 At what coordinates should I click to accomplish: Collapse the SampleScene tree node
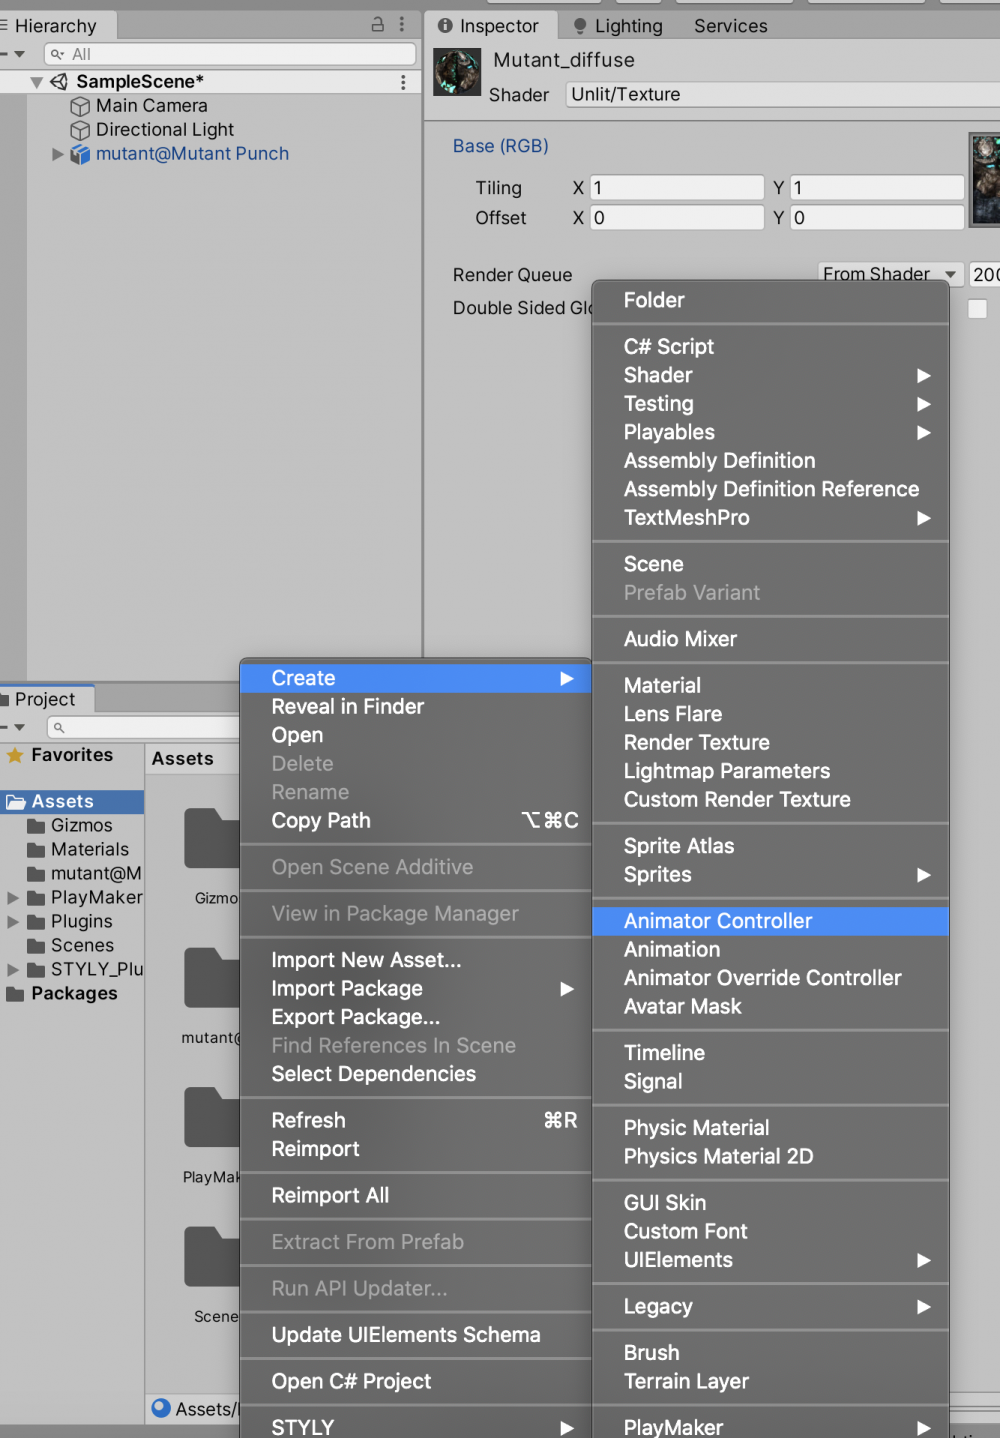click(x=37, y=82)
